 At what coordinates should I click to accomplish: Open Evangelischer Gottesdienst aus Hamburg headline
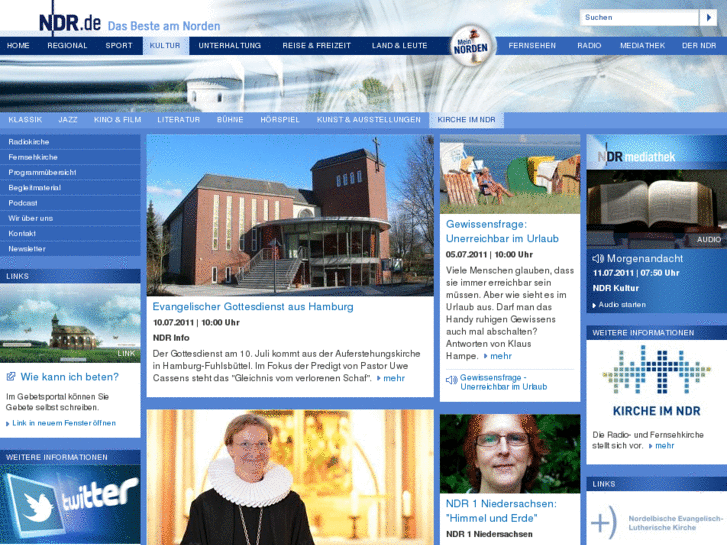pos(253,307)
